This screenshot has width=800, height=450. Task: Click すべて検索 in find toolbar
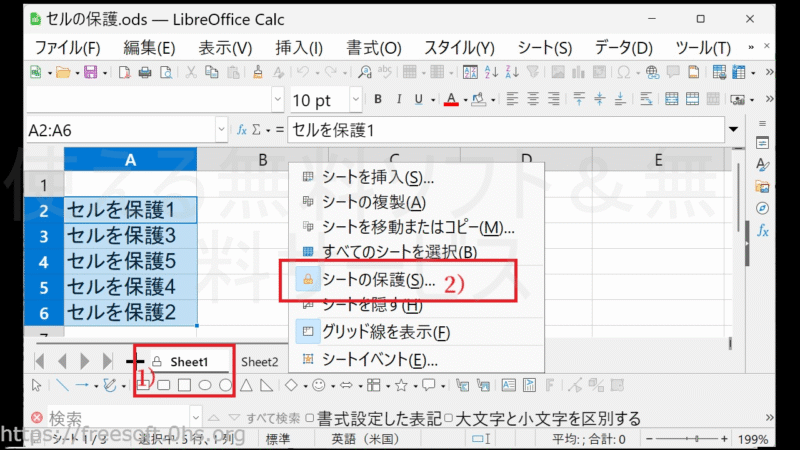pyautogui.click(x=272, y=418)
